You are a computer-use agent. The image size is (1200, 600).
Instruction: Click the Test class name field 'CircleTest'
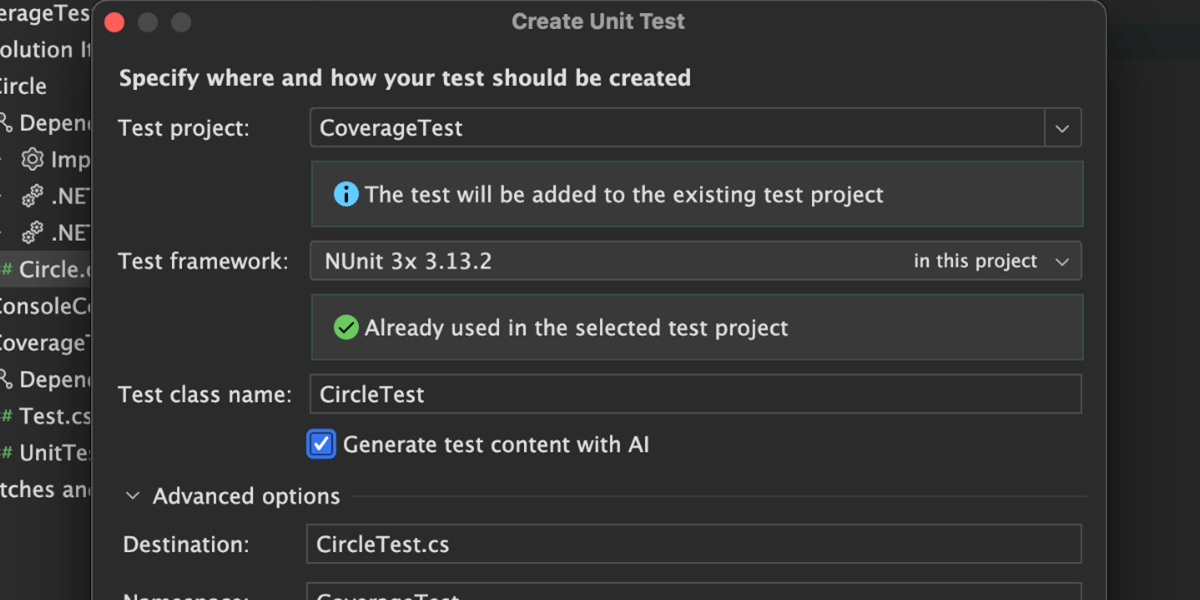(694, 394)
